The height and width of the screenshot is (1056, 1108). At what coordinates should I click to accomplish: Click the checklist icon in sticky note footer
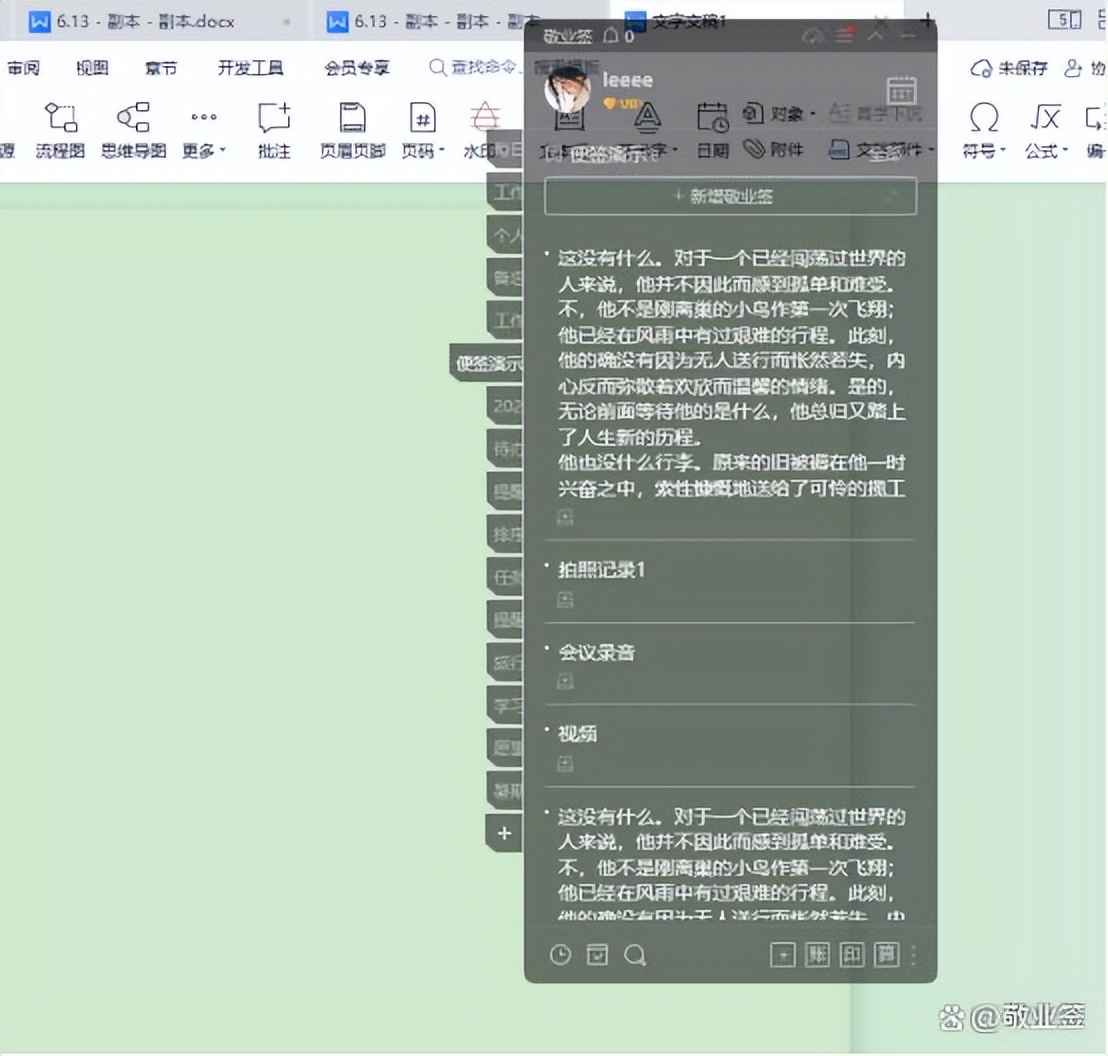597,955
